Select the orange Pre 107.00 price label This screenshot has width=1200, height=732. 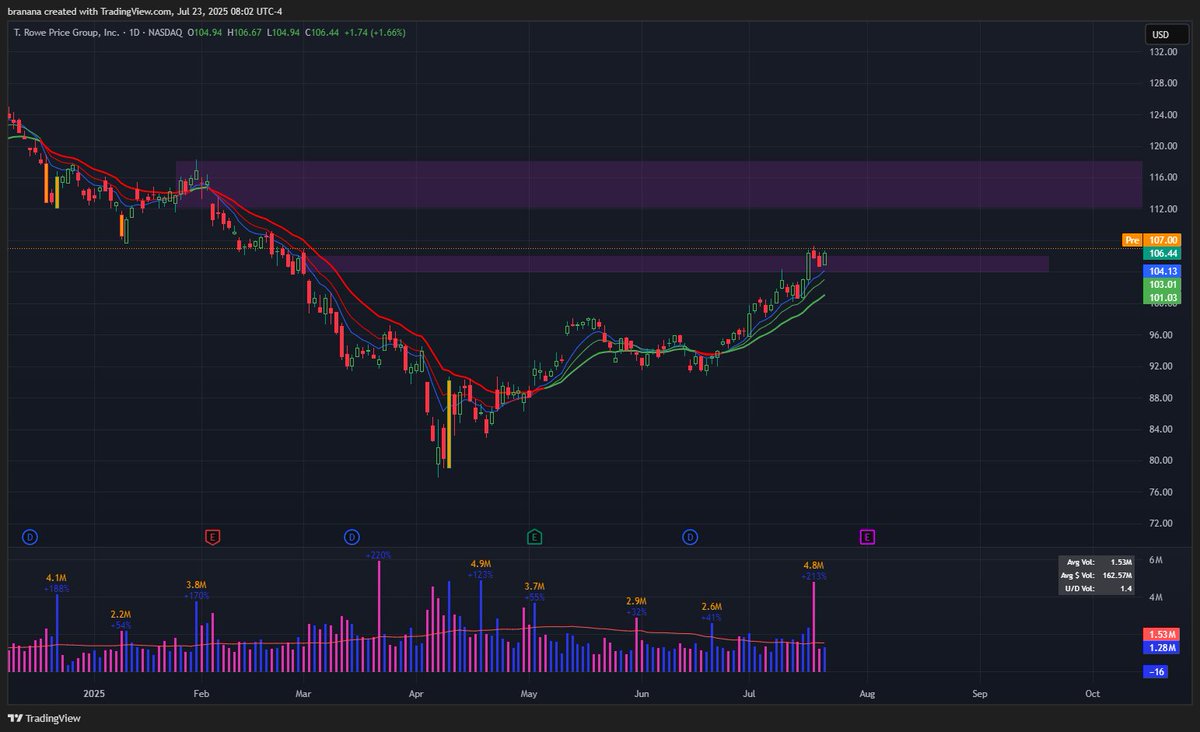tap(1152, 240)
